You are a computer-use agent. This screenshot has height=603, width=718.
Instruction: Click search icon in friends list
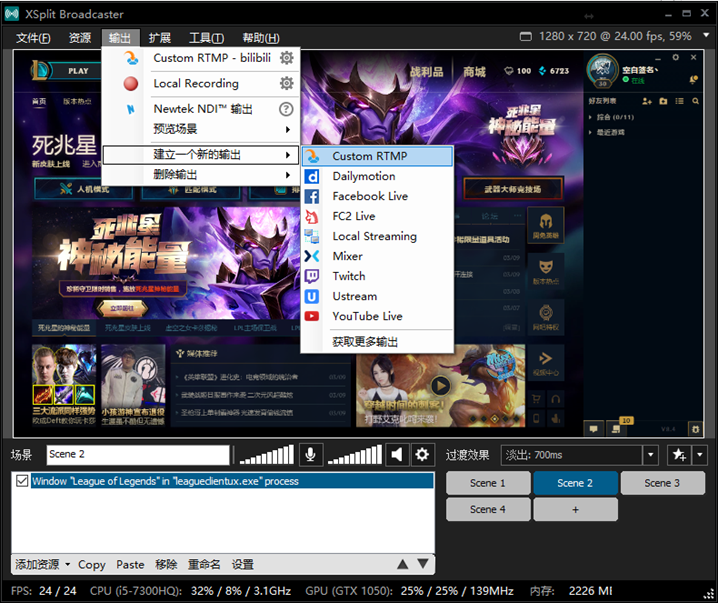coord(696,101)
